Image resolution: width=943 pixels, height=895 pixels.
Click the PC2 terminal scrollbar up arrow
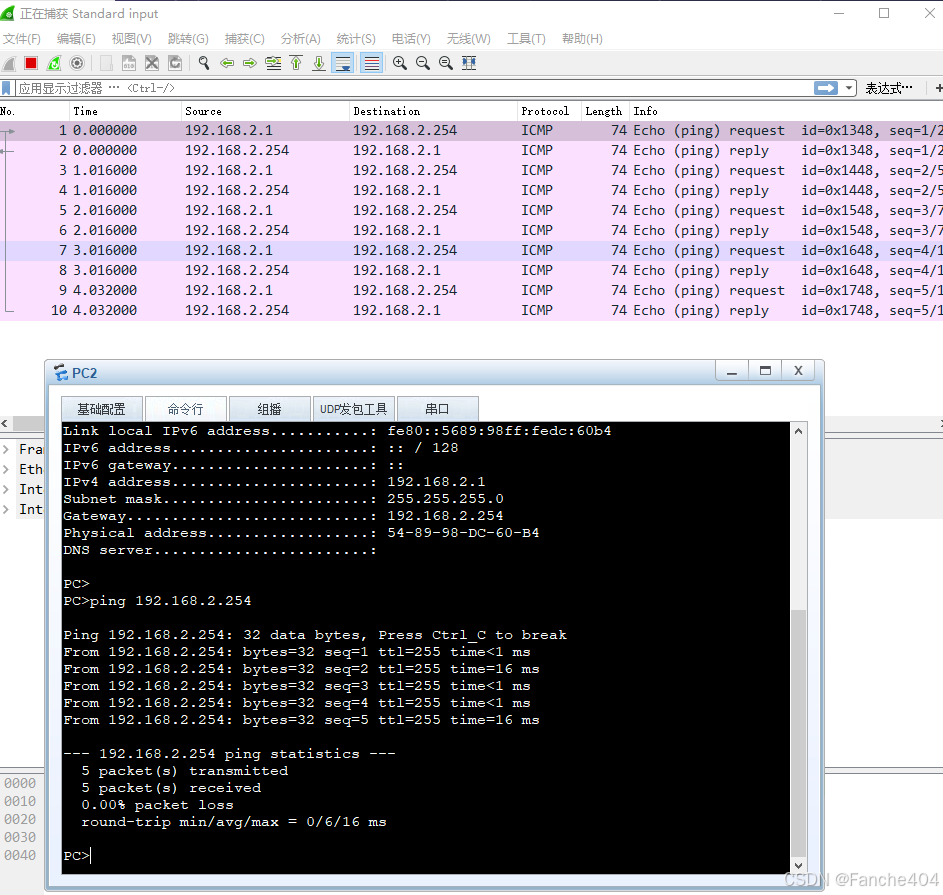(798, 431)
